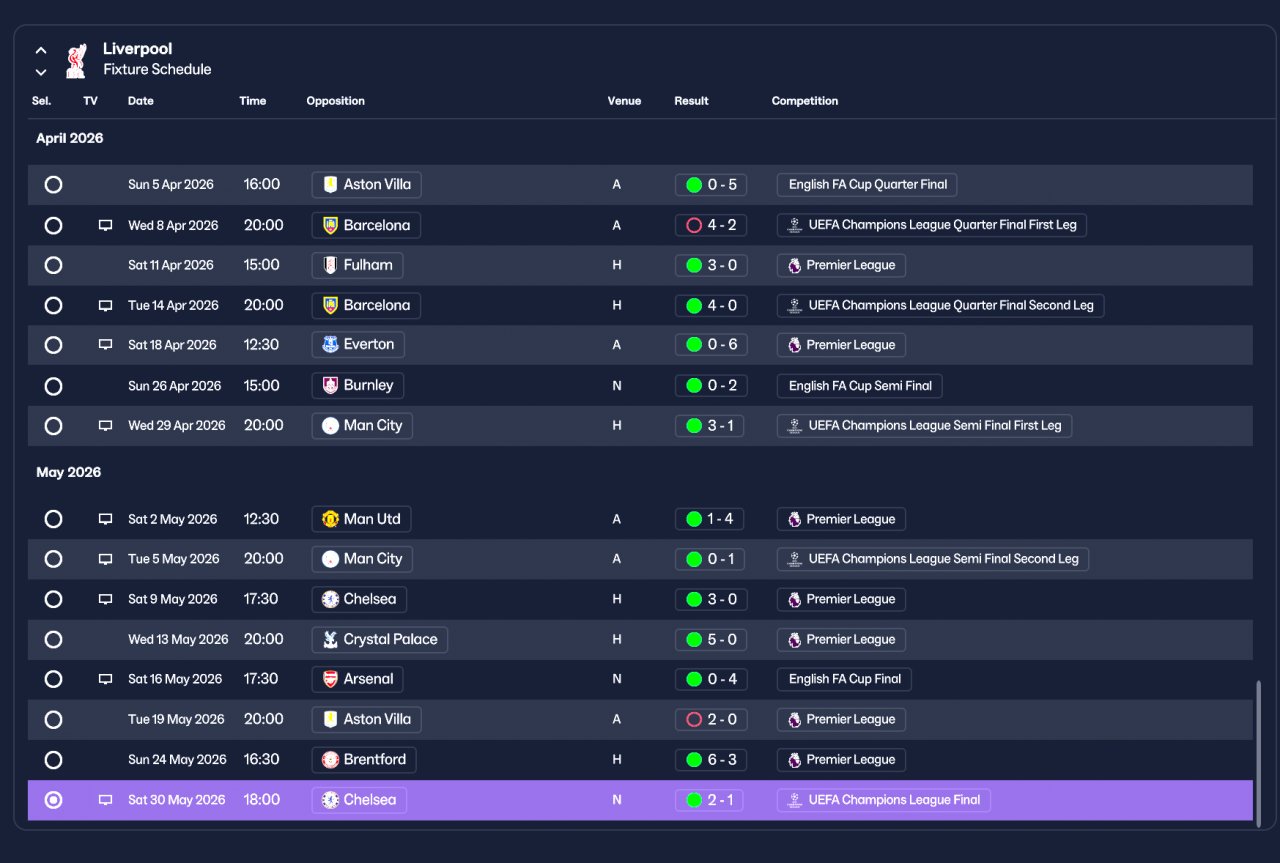Viewport: 1280px width, 863px height.
Task: Click Man City crest in the 29 Apr row
Action: (330, 426)
